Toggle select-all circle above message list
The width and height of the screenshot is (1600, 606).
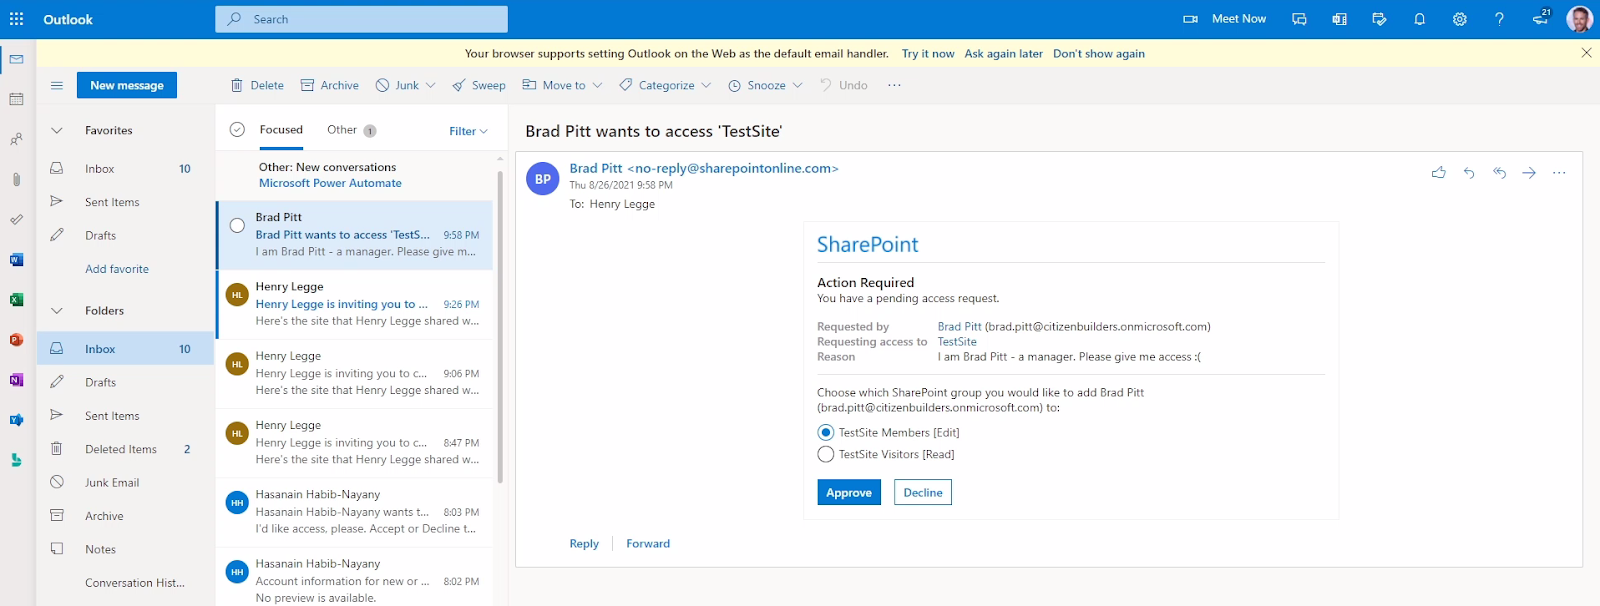(237, 130)
